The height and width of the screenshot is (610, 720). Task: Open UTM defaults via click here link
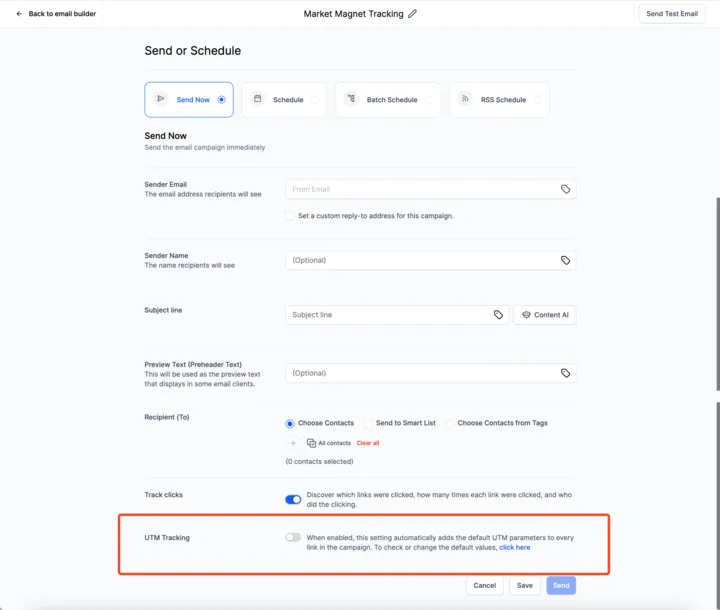(514, 548)
